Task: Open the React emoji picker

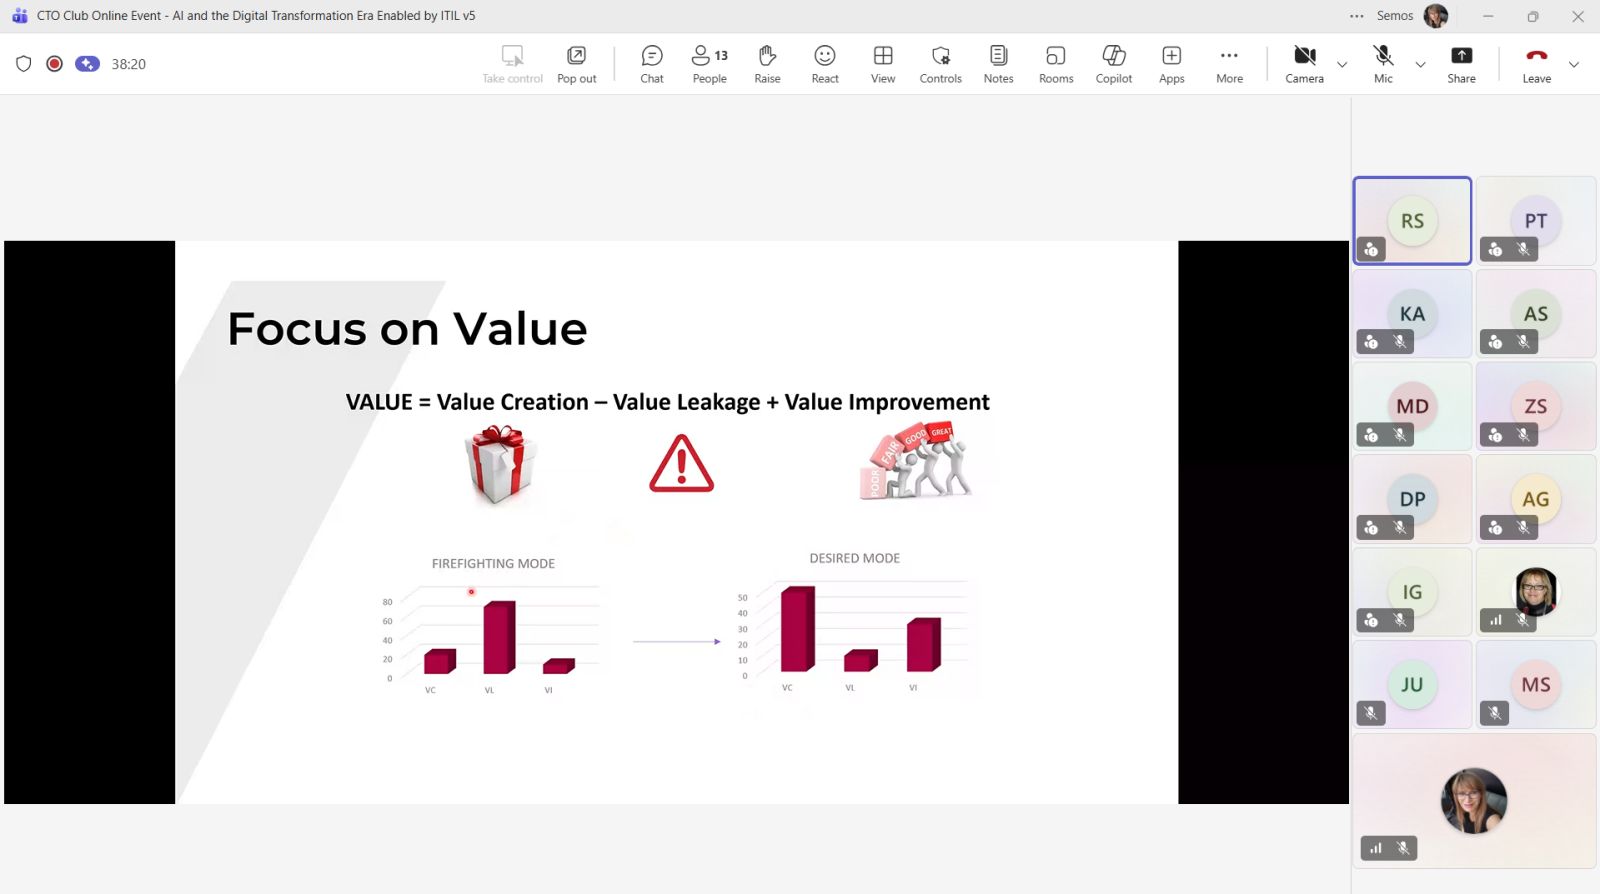Action: 825,64
